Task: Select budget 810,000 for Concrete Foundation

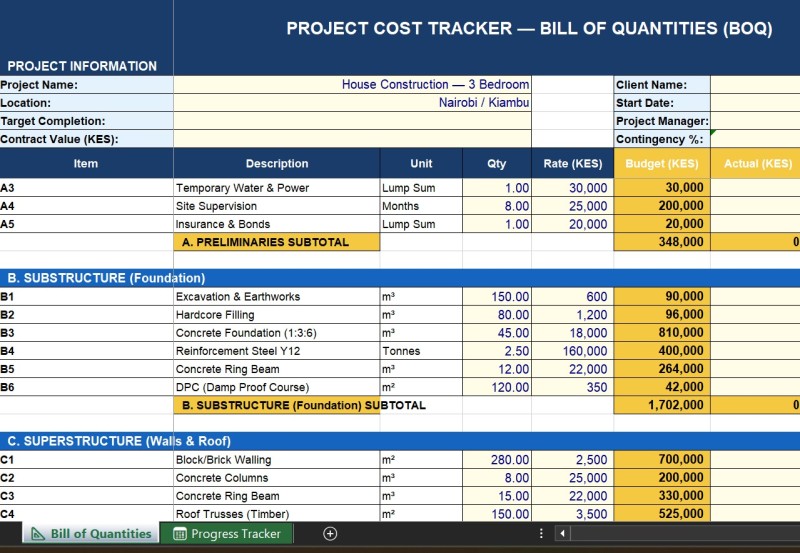Action: point(662,333)
